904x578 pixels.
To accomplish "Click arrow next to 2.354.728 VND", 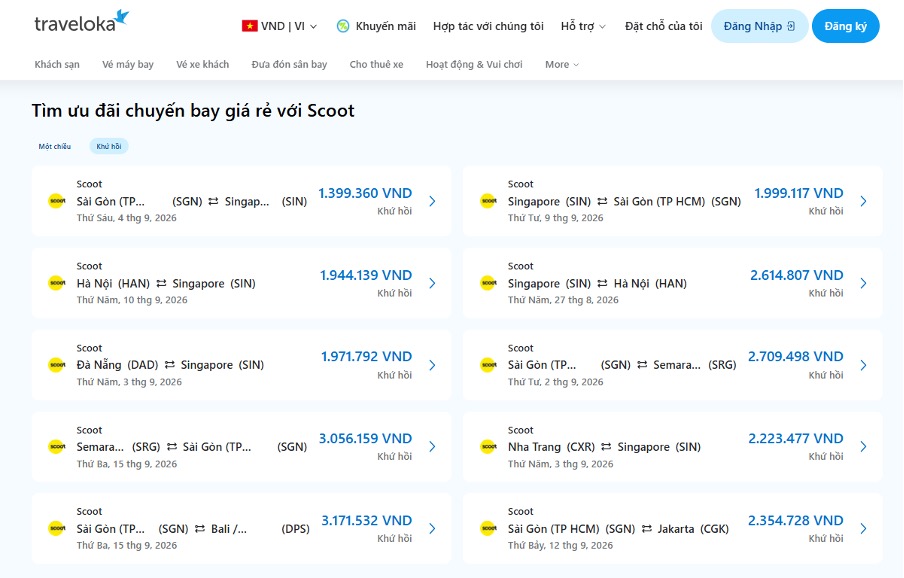I will click(x=864, y=528).
